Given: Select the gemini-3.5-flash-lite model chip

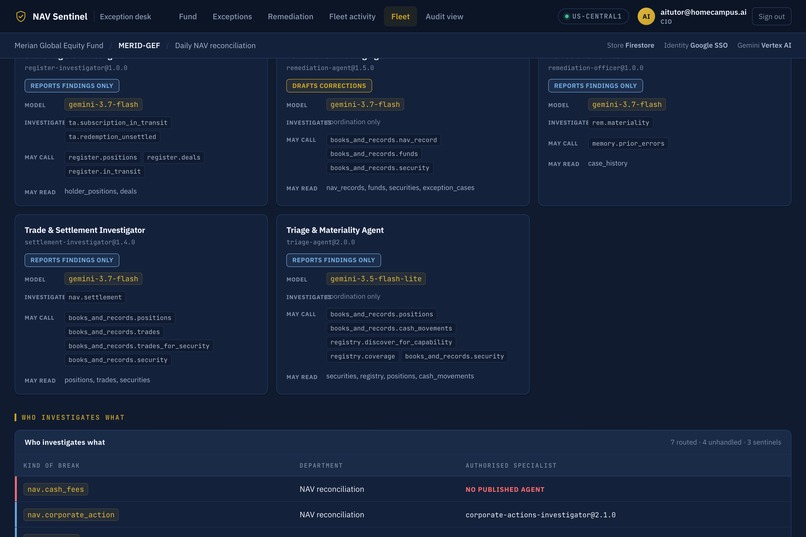Looking at the screenshot, I should [x=376, y=279].
